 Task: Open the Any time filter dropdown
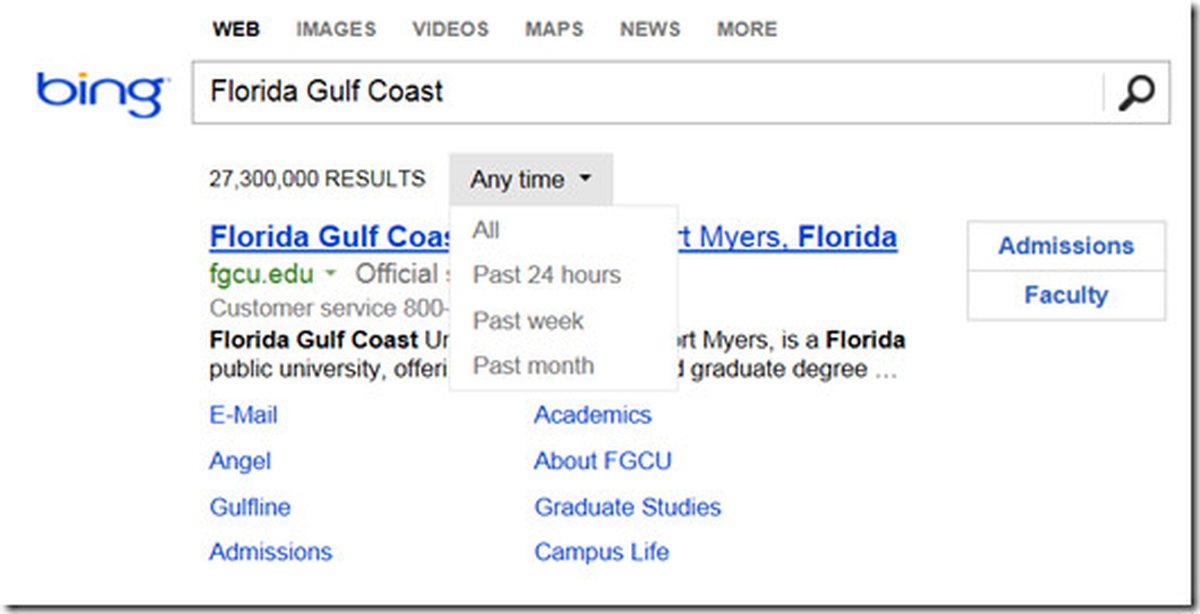tap(531, 180)
